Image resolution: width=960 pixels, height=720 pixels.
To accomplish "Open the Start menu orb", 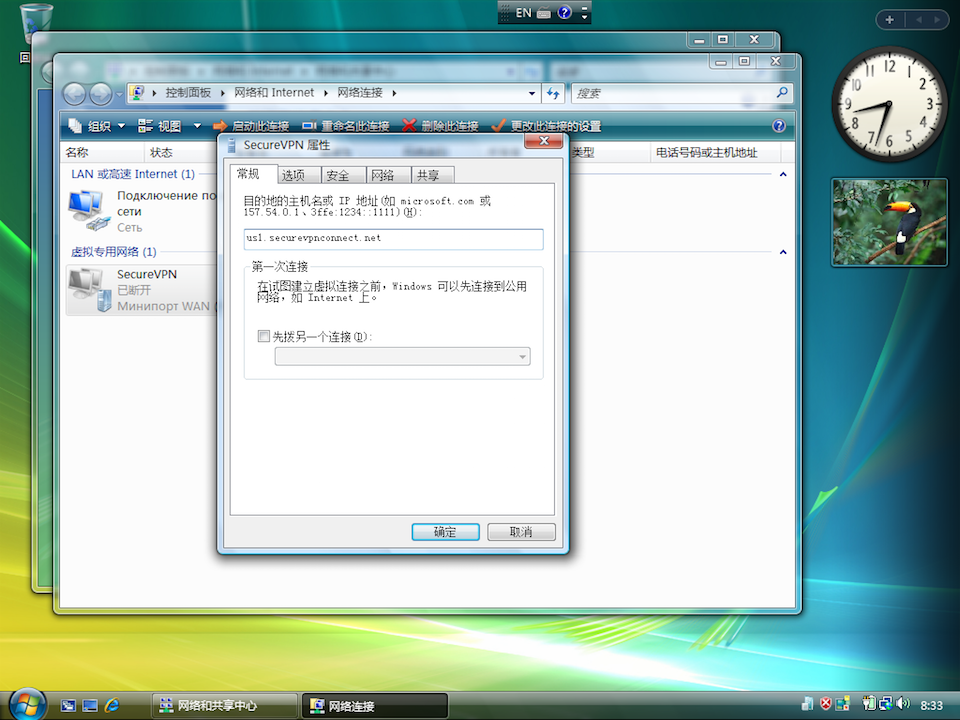I will 28,704.
